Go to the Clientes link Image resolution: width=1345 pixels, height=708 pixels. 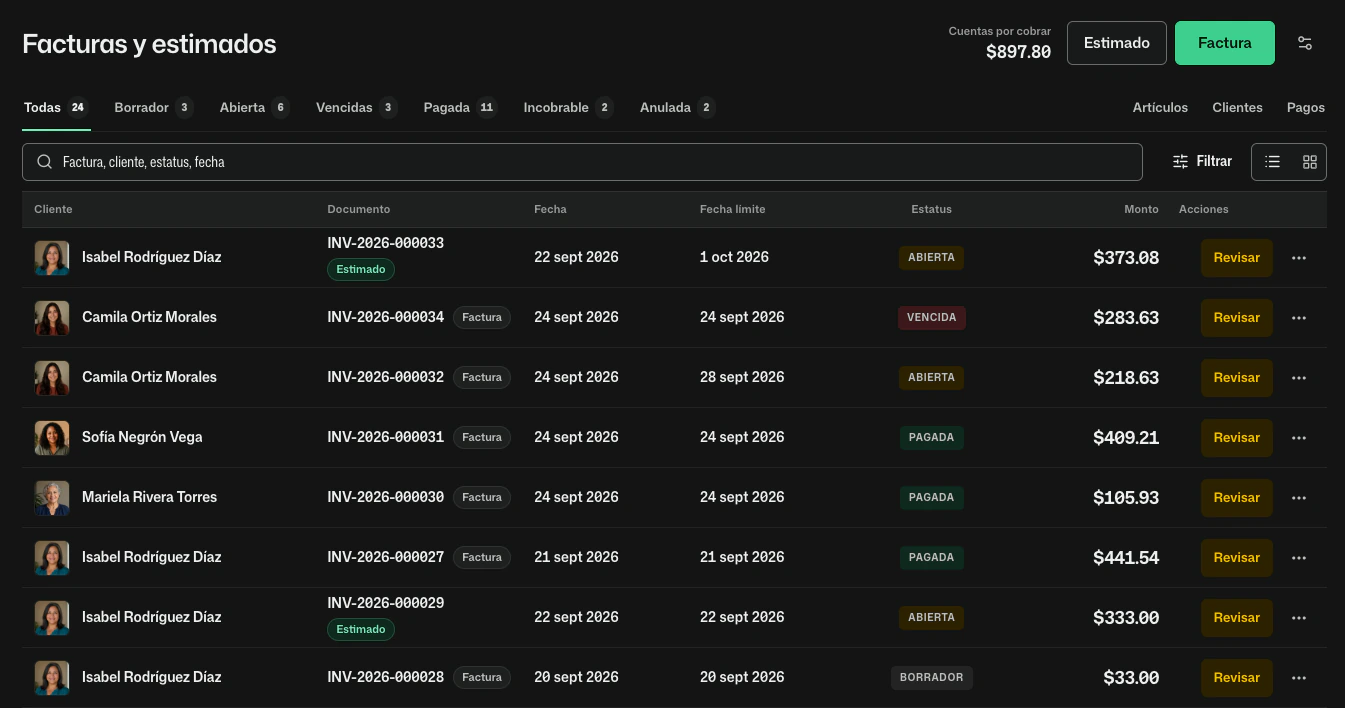click(x=1237, y=107)
